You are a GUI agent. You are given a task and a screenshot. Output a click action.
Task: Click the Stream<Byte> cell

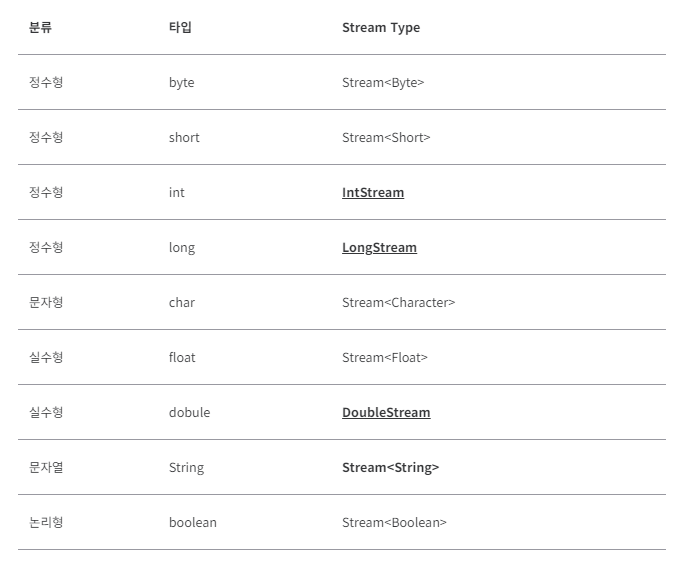[383, 83]
